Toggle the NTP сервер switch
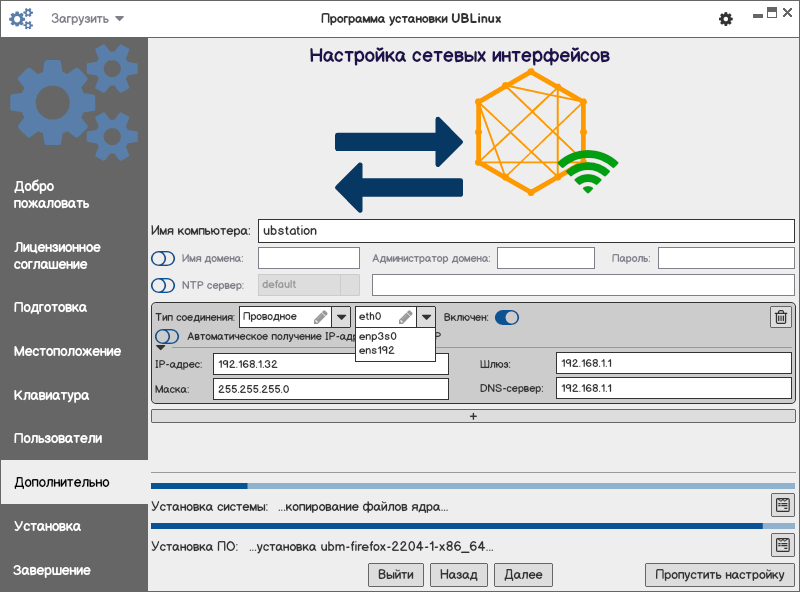The image size is (800, 592). pyautogui.click(x=163, y=285)
